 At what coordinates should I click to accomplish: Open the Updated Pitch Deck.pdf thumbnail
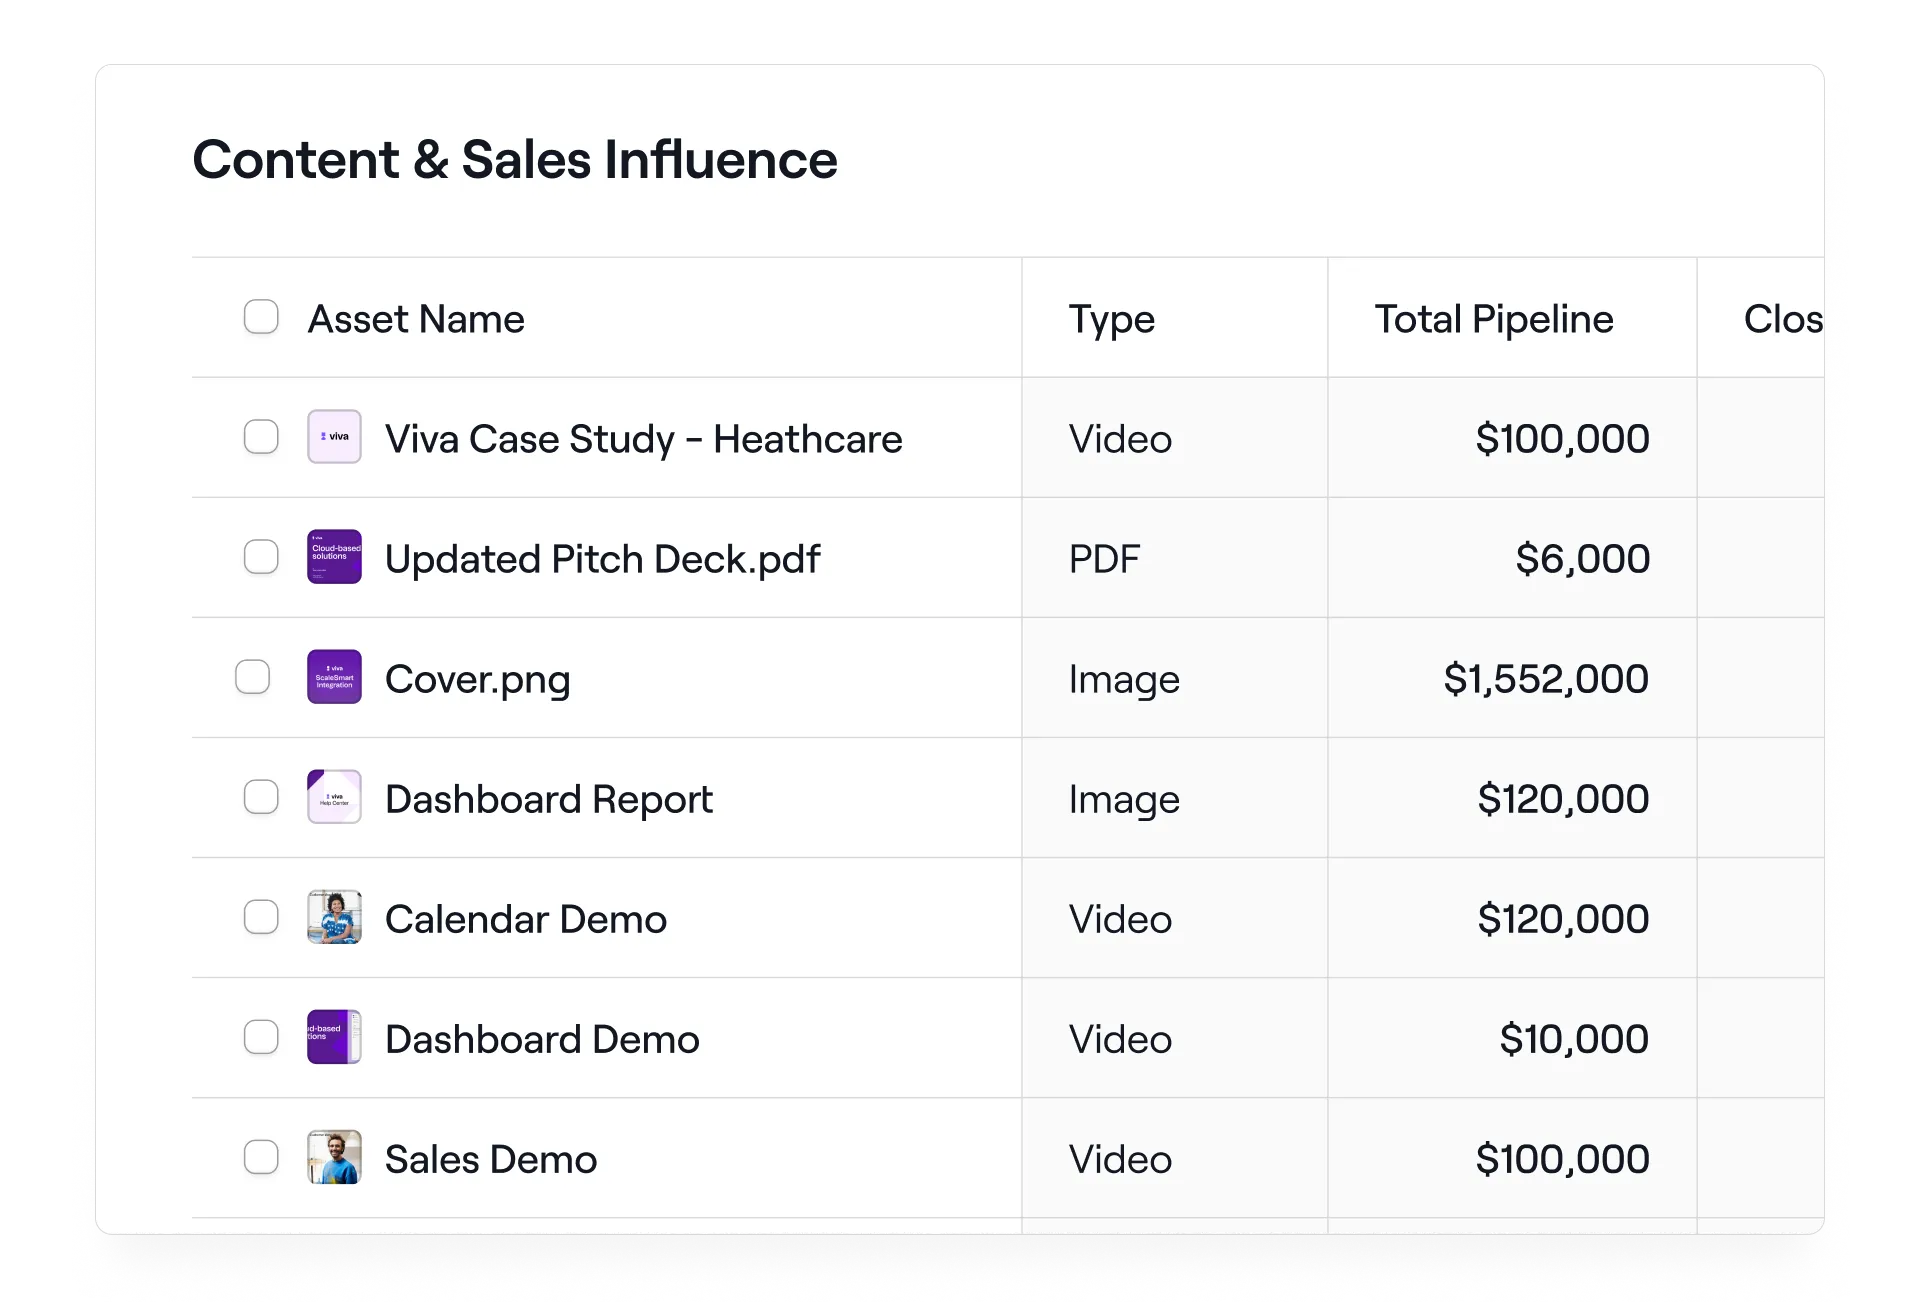point(334,557)
